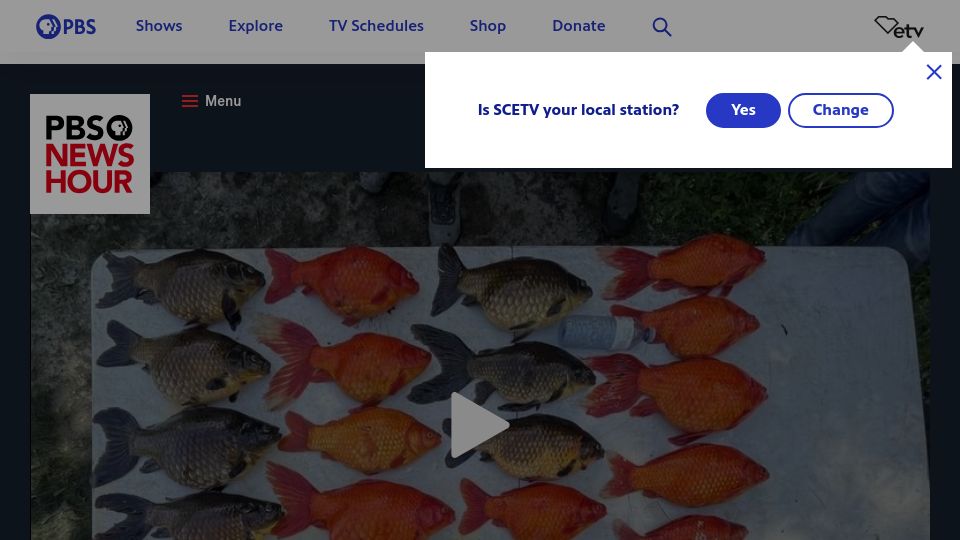The width and height of the screenshot is (960, 540).
Task: Click the Donate link
Action: point(579,26)
